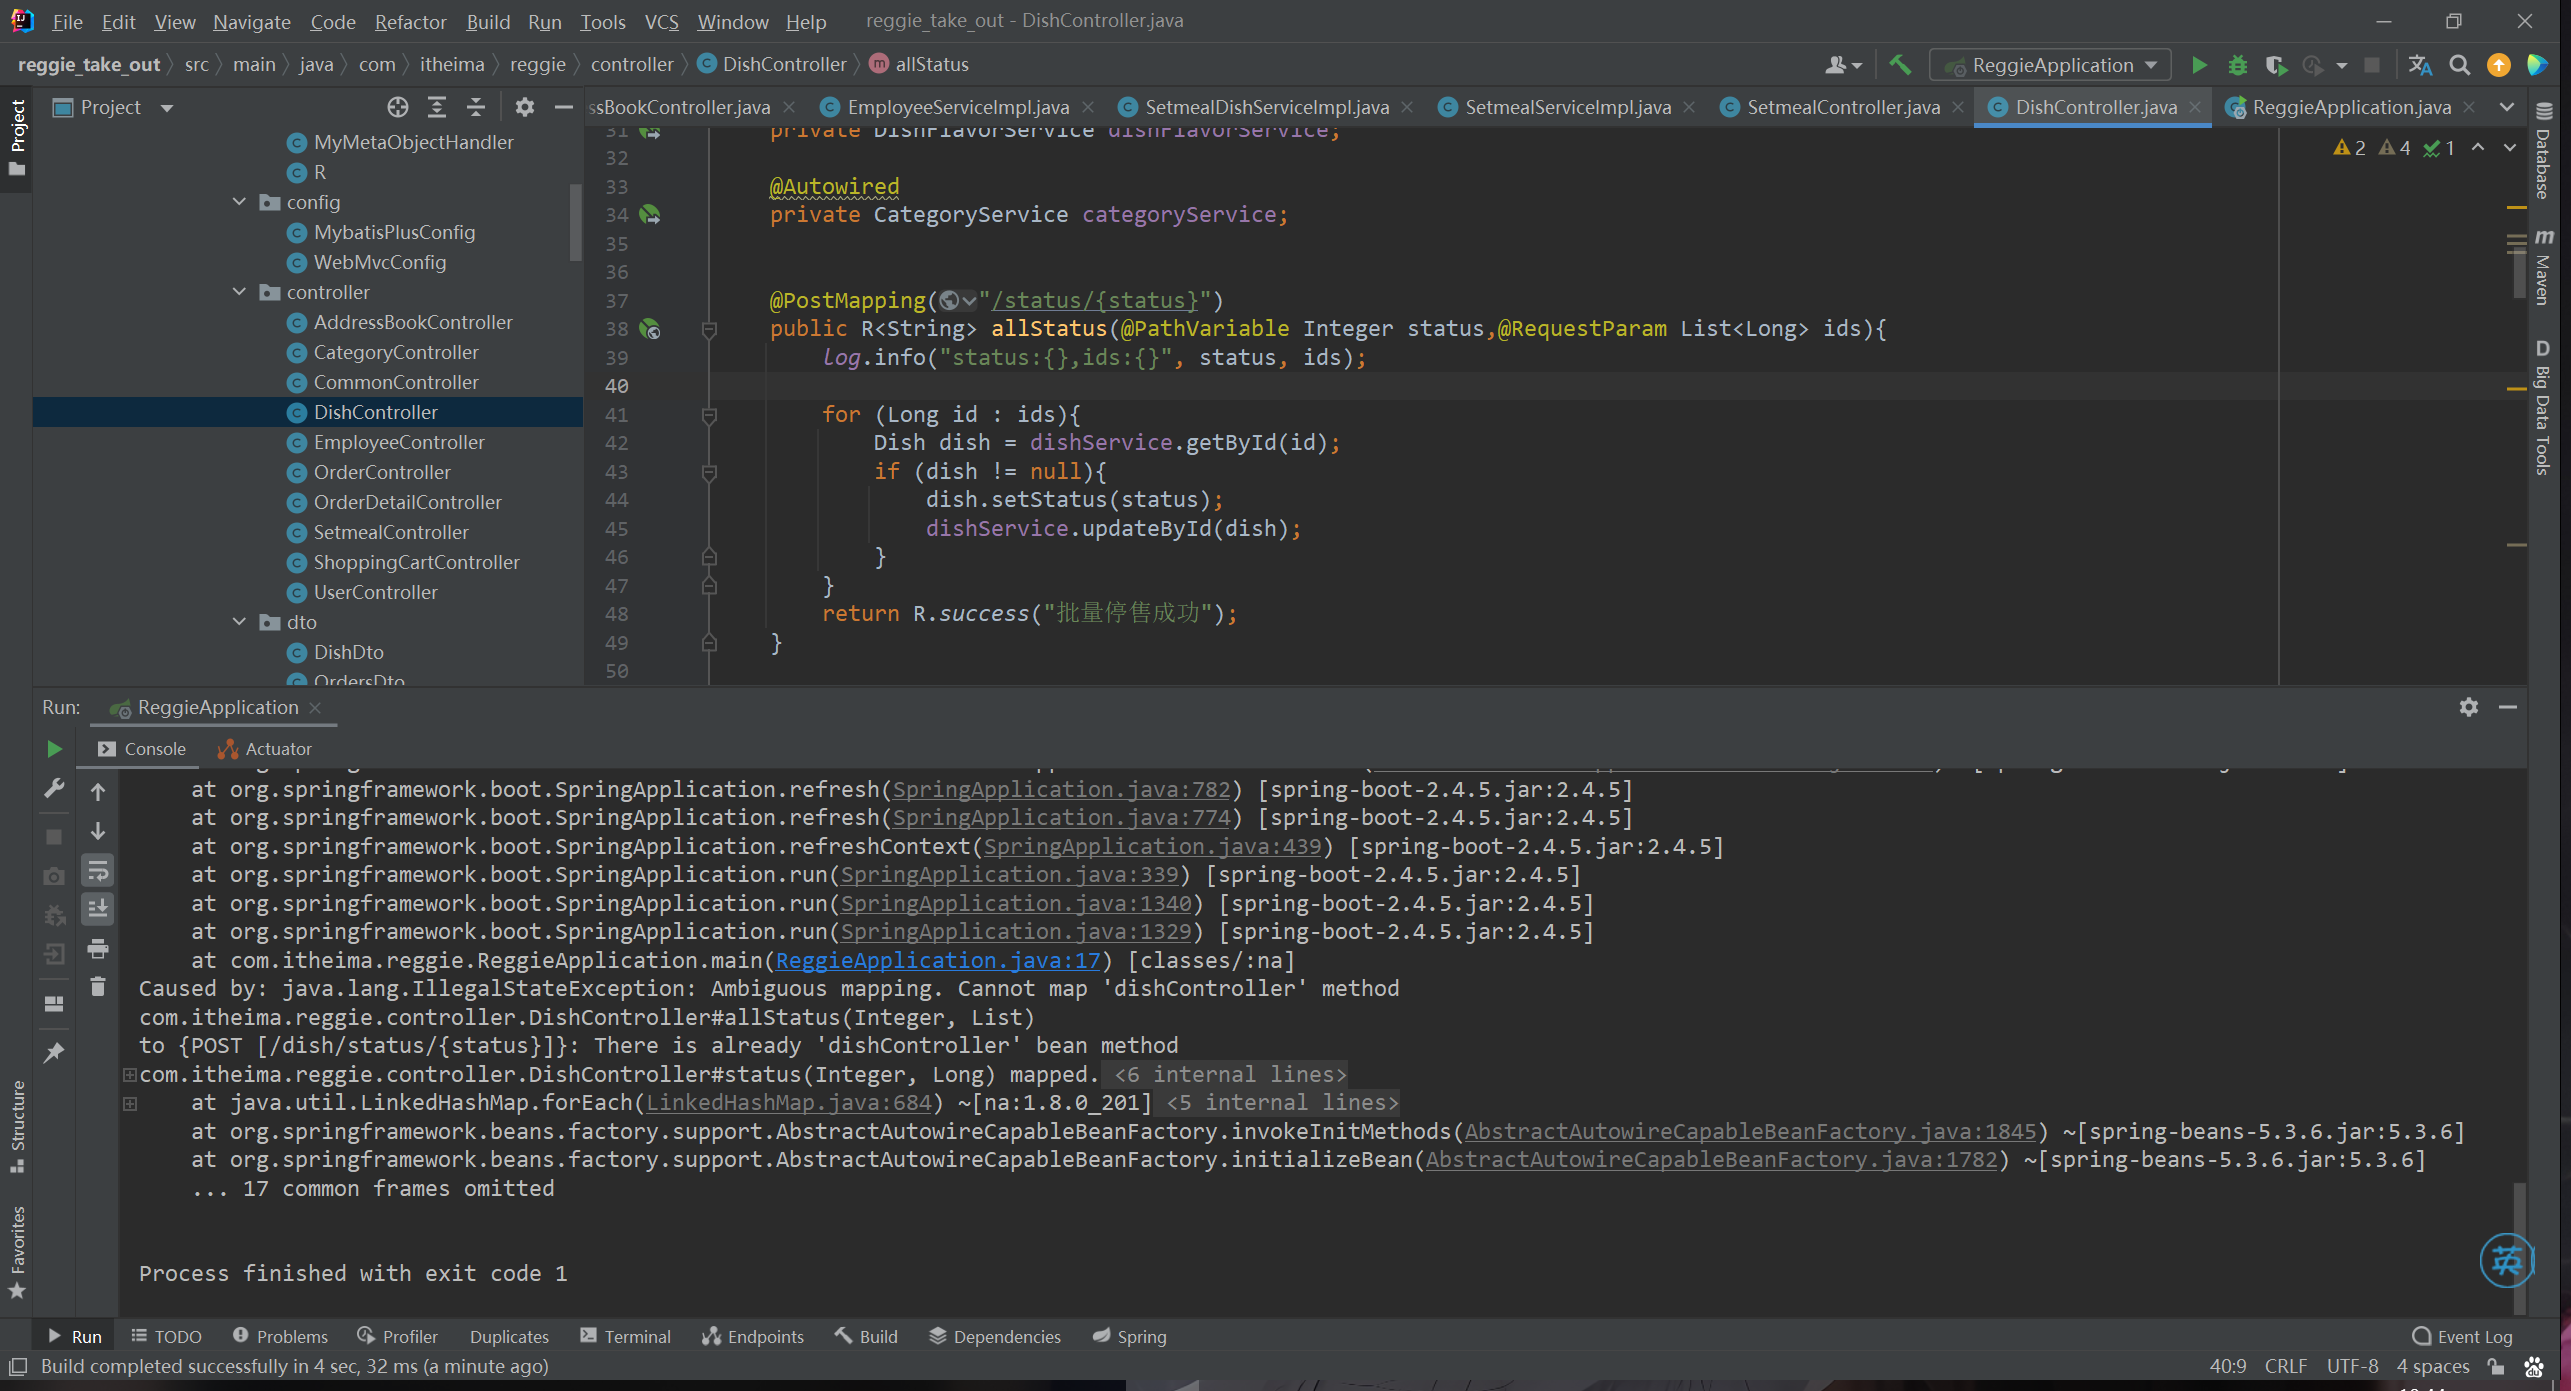This screenshot has height=1391, width=2571.
Task: Click the Build project hammer icon
Action: (1899, 65)
